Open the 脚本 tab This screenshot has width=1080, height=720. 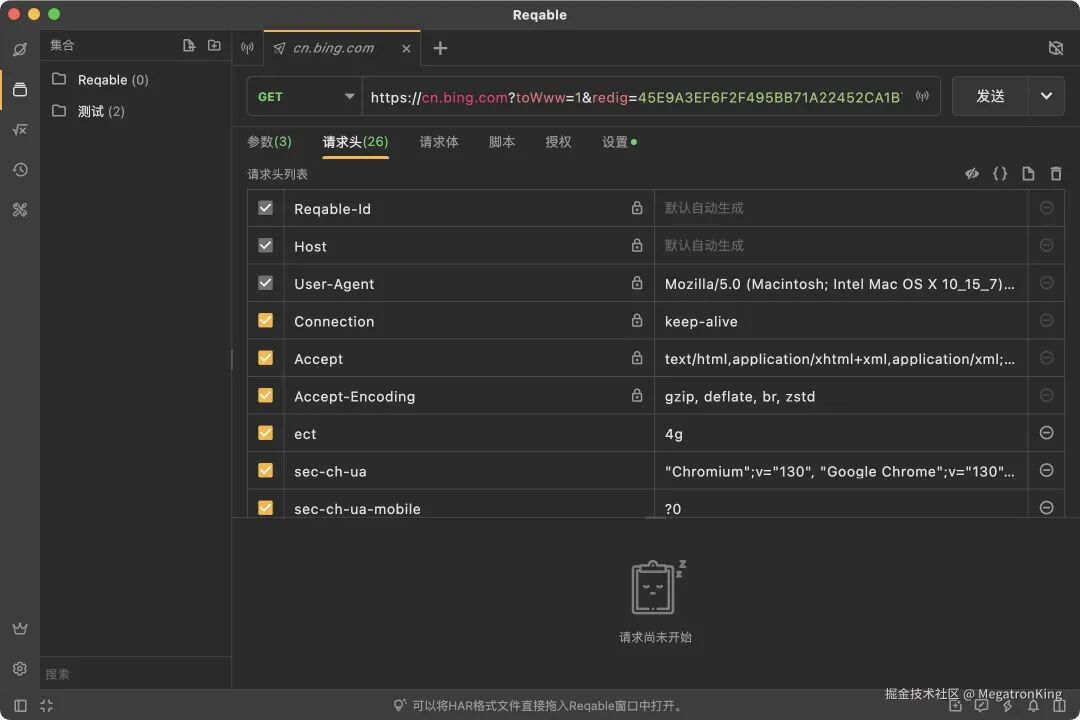point(501,142)
